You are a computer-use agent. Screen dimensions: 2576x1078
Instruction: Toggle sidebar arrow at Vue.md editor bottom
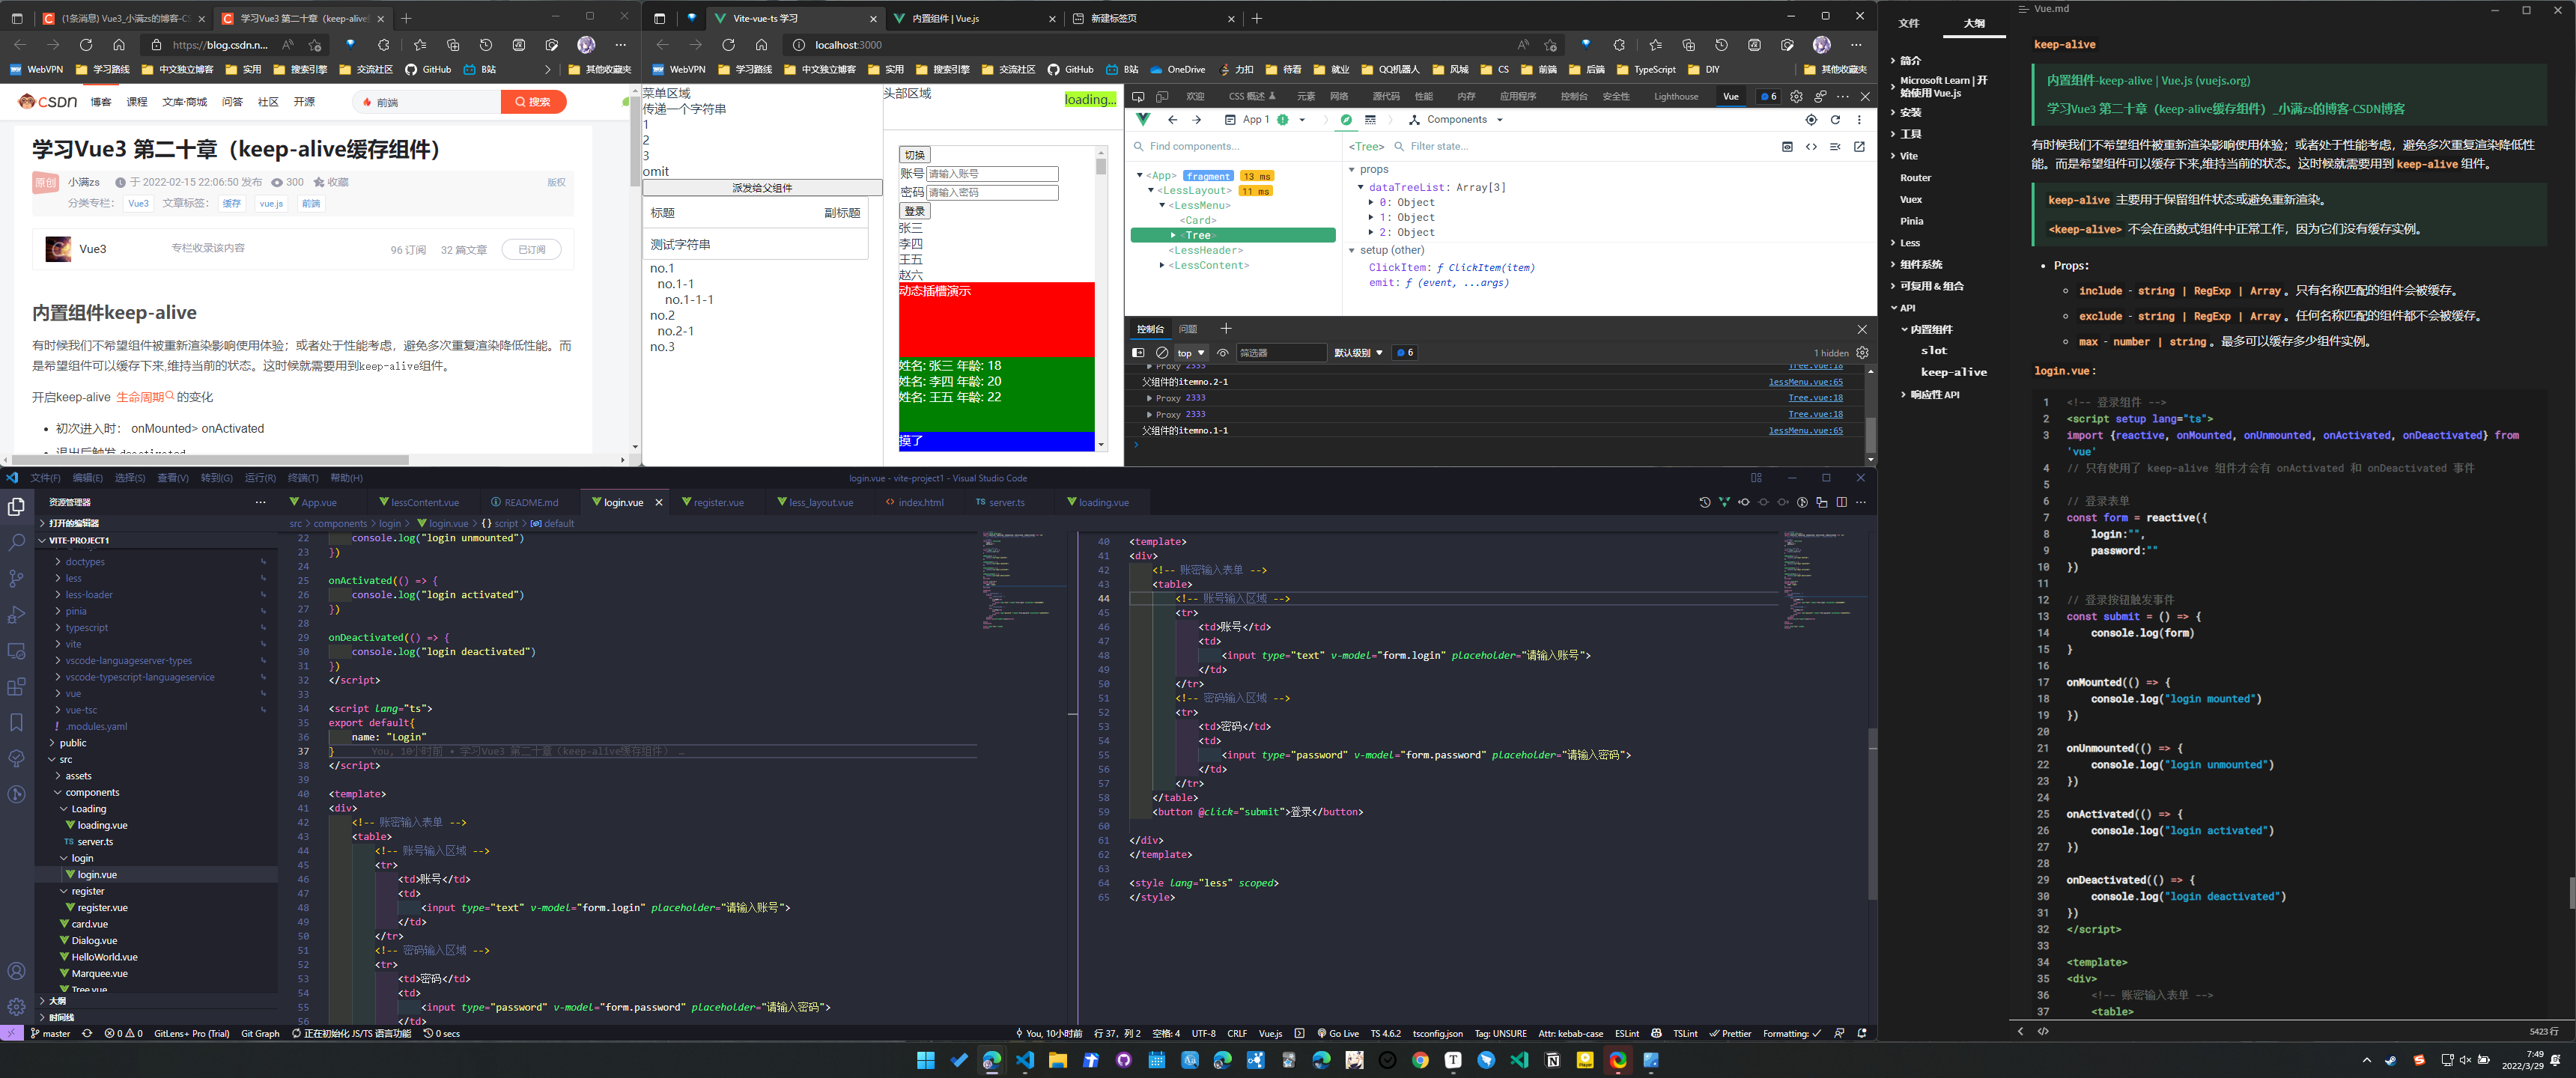(x=2020, y=1031)
